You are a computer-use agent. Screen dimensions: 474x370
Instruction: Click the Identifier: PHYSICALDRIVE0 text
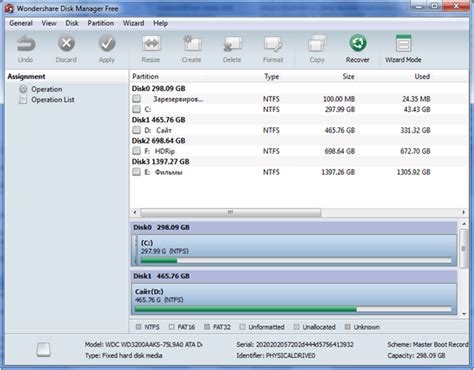point(276,356)
